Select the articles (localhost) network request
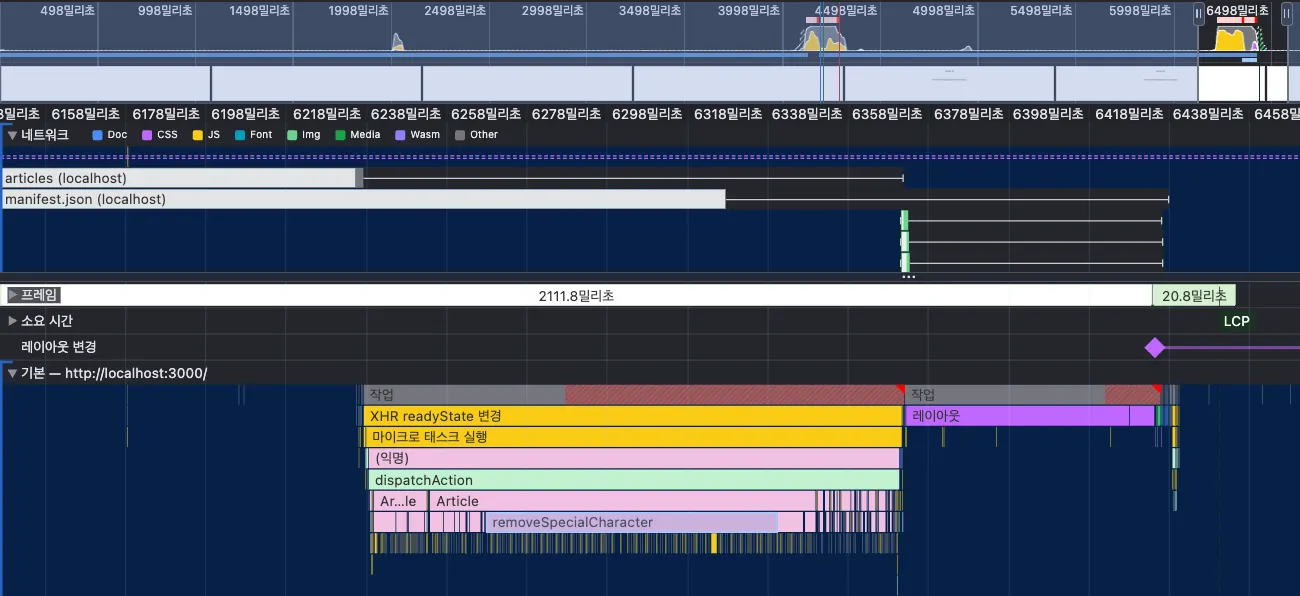The height and width of the screenshot is (596, 1300). pos(180,178)
